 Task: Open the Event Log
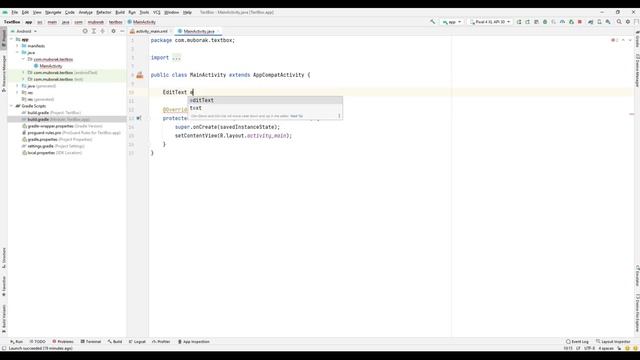(x=577, y=342)
